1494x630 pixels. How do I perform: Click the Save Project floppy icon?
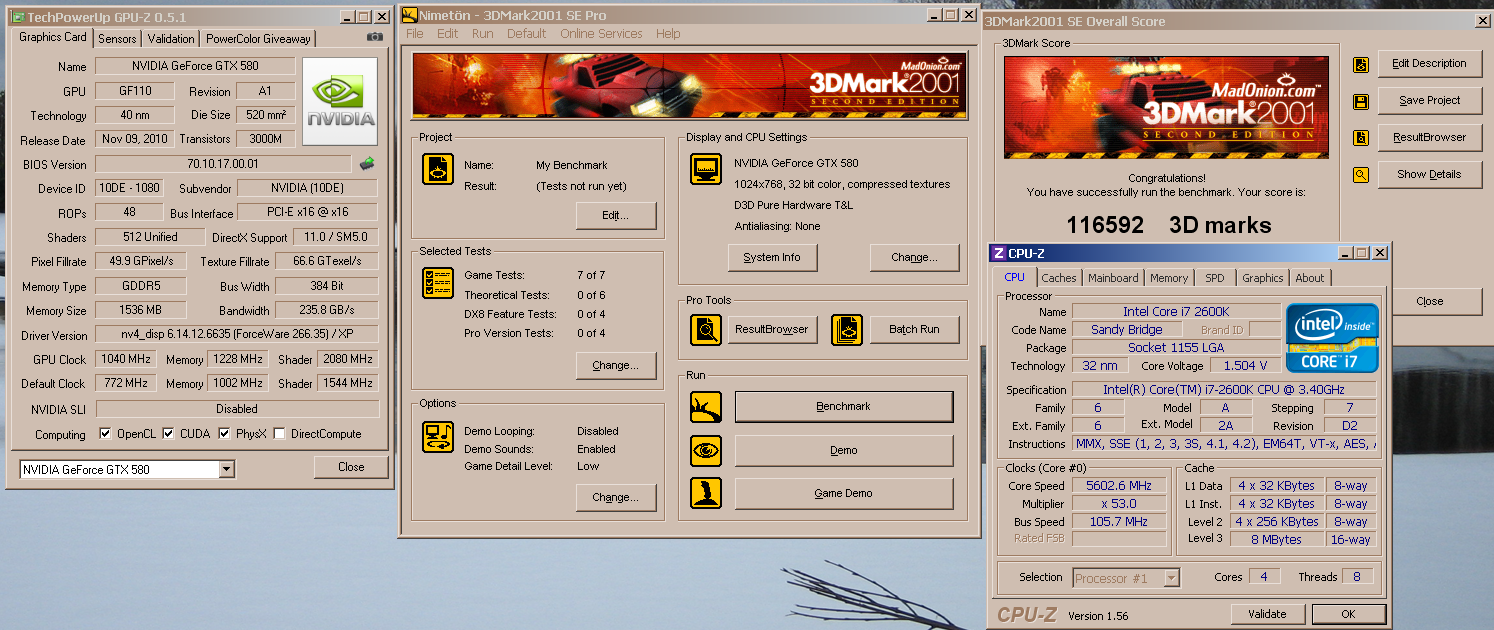pyautogui.click(x=1360, y=101)
